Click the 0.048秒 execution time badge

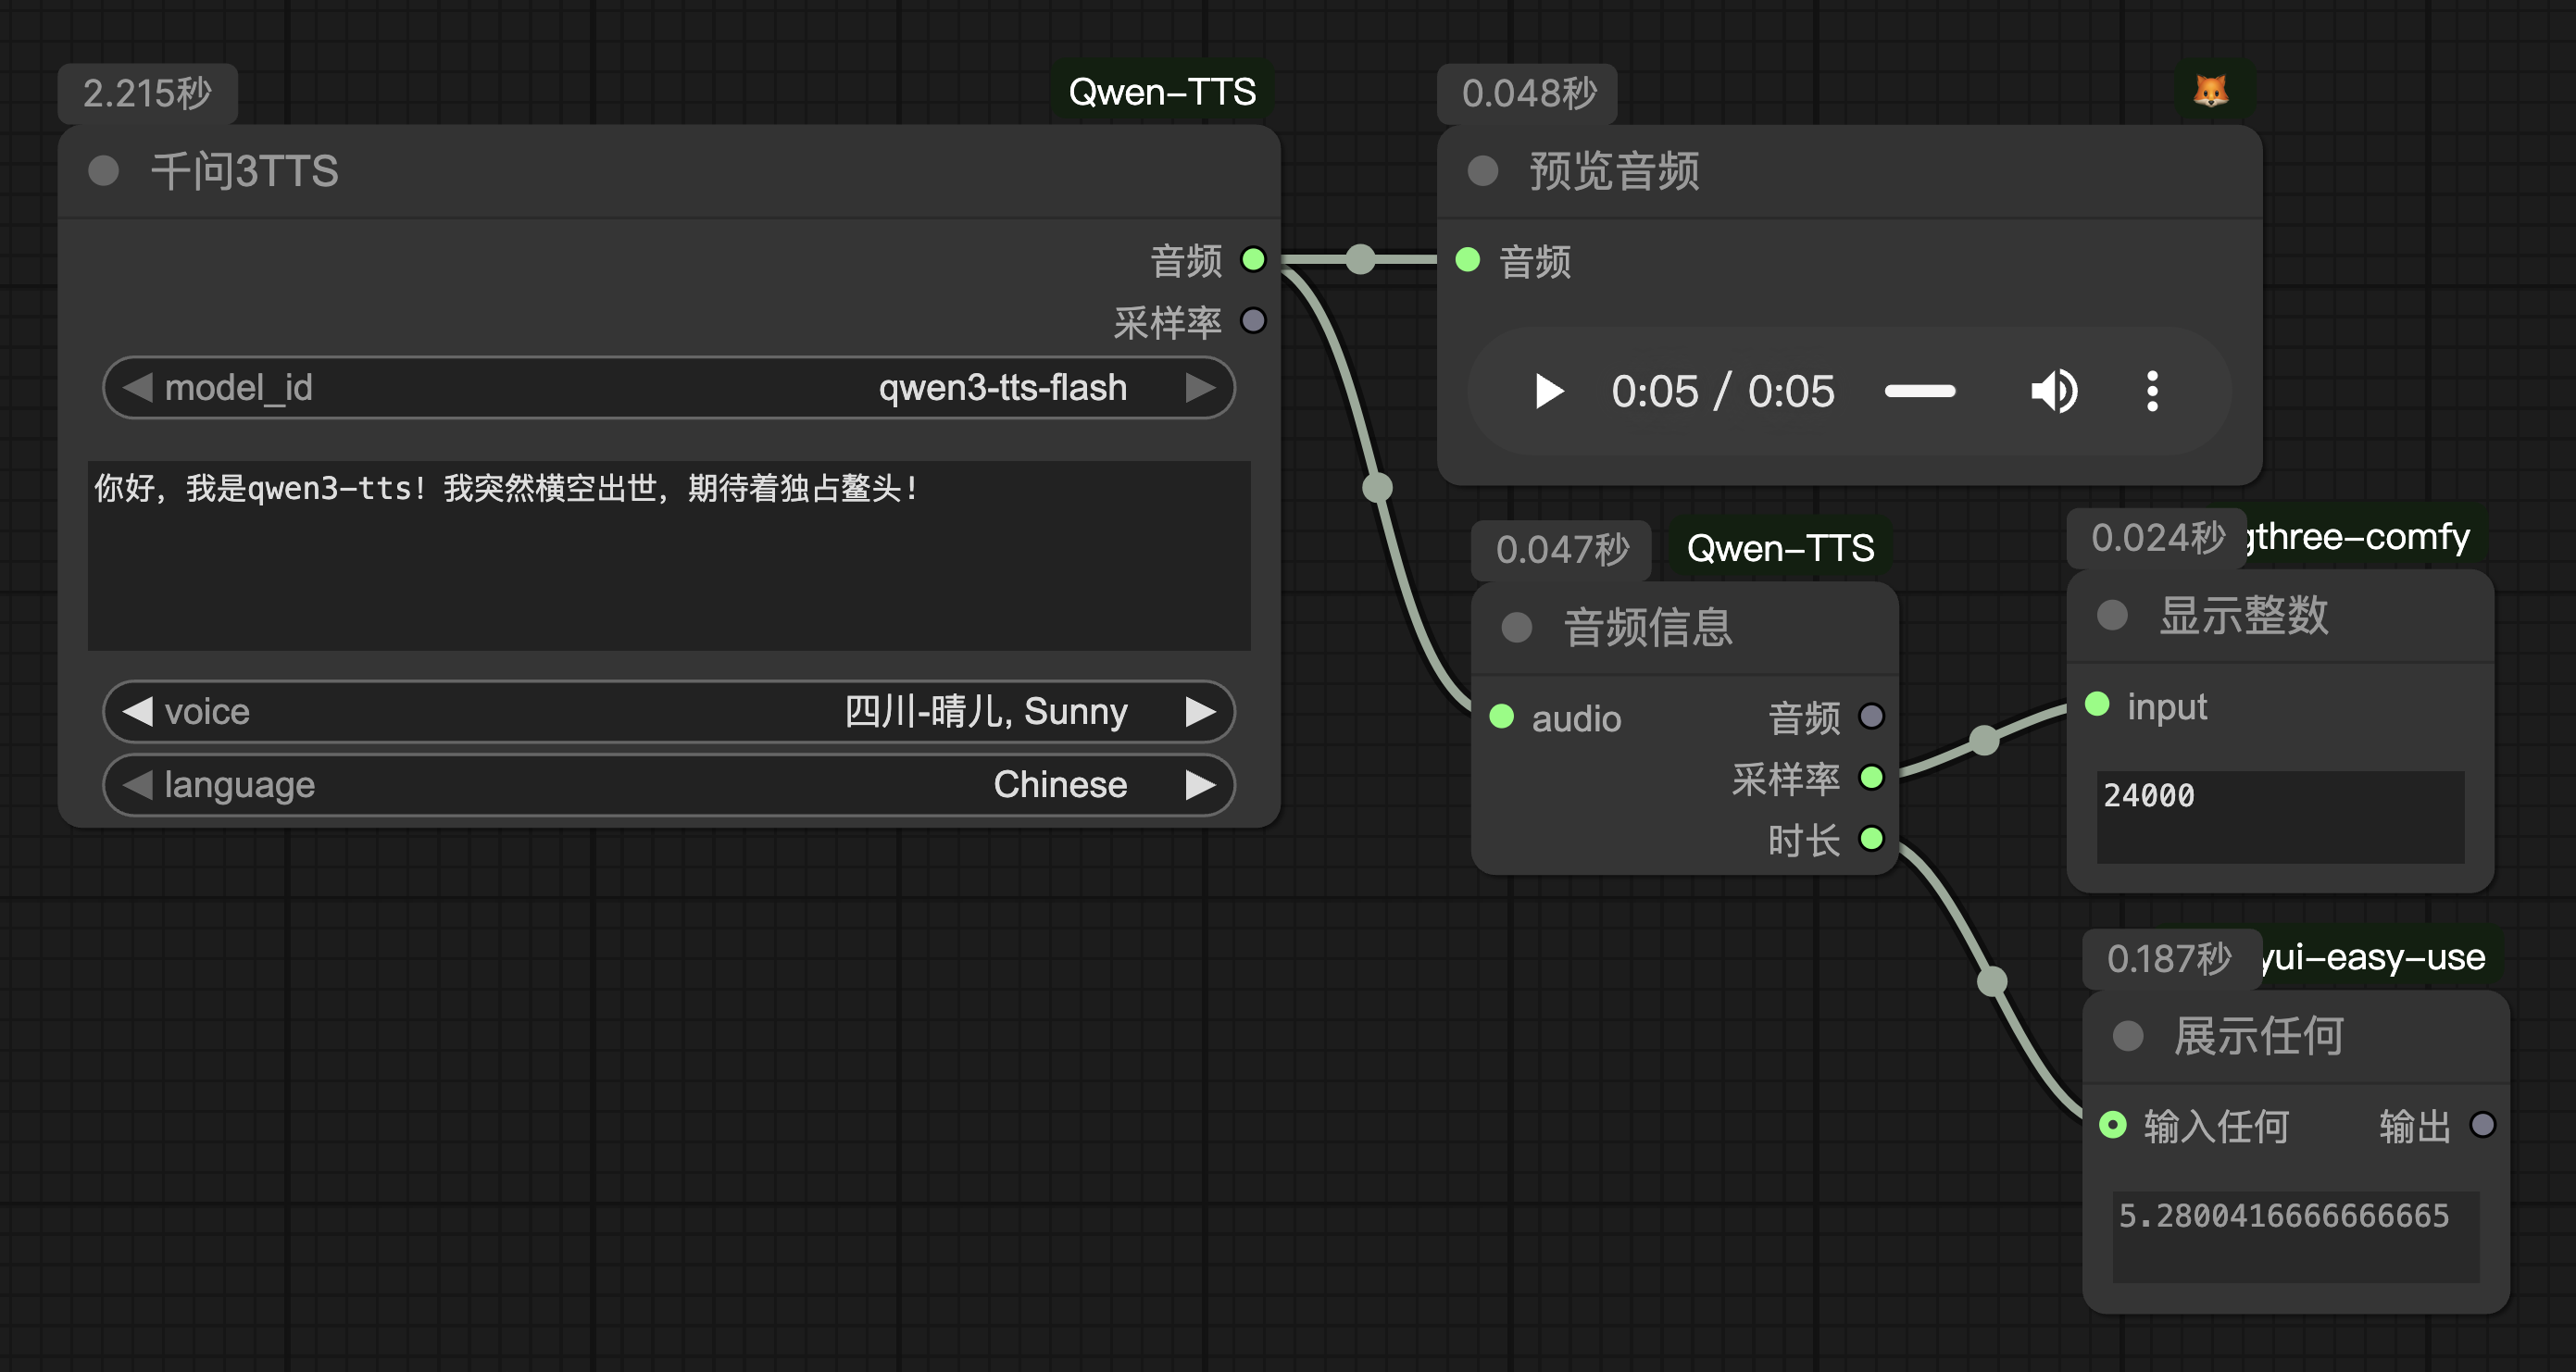point(1527,93)
